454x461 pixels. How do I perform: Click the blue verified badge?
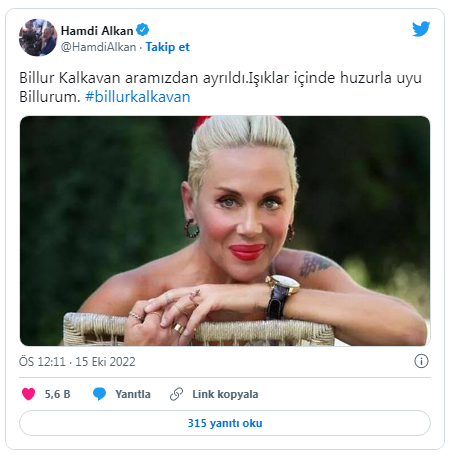tap(143, 30)
